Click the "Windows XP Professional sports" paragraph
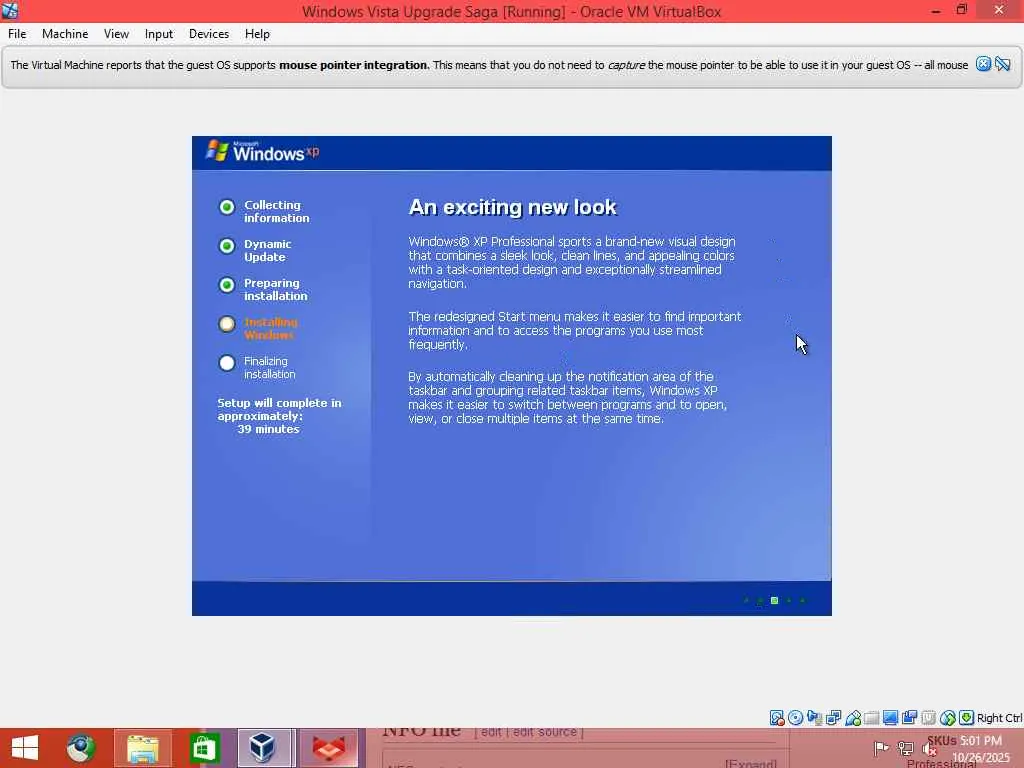Viewport: 1024px width, 768px height. [x=572, y=263]
